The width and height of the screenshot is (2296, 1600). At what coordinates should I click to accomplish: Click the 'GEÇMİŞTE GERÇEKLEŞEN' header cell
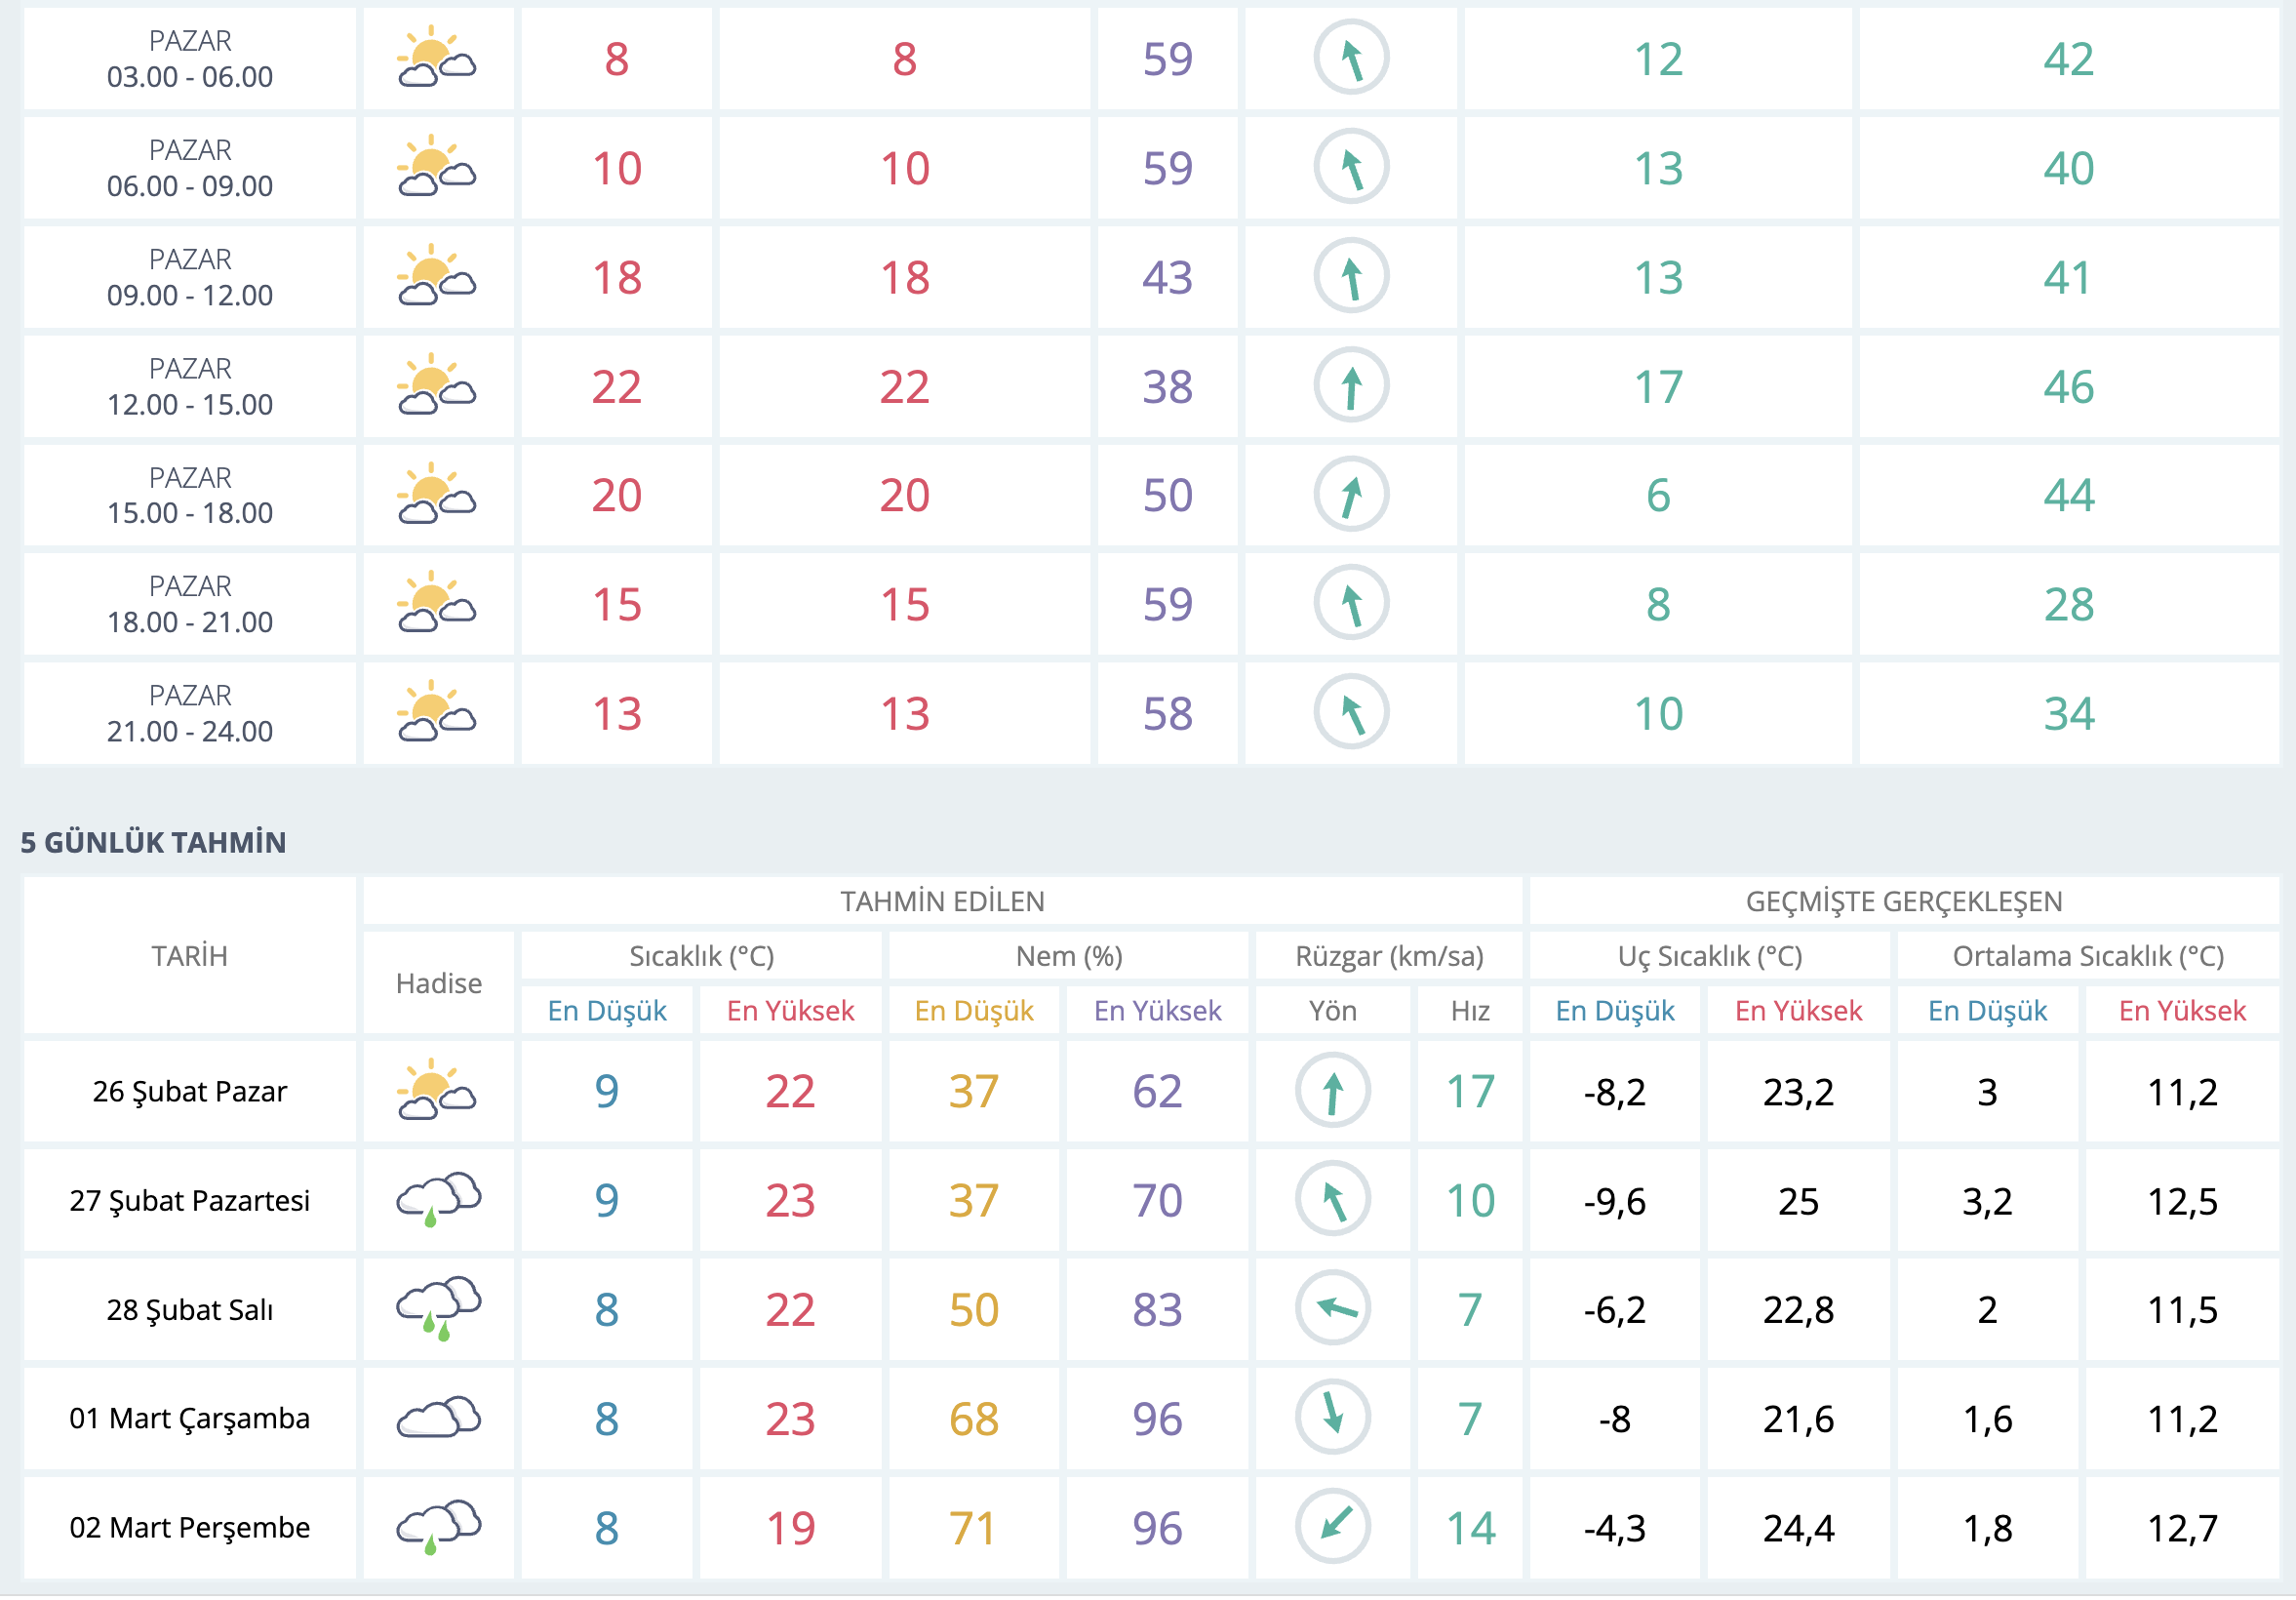pos(1904,901)
